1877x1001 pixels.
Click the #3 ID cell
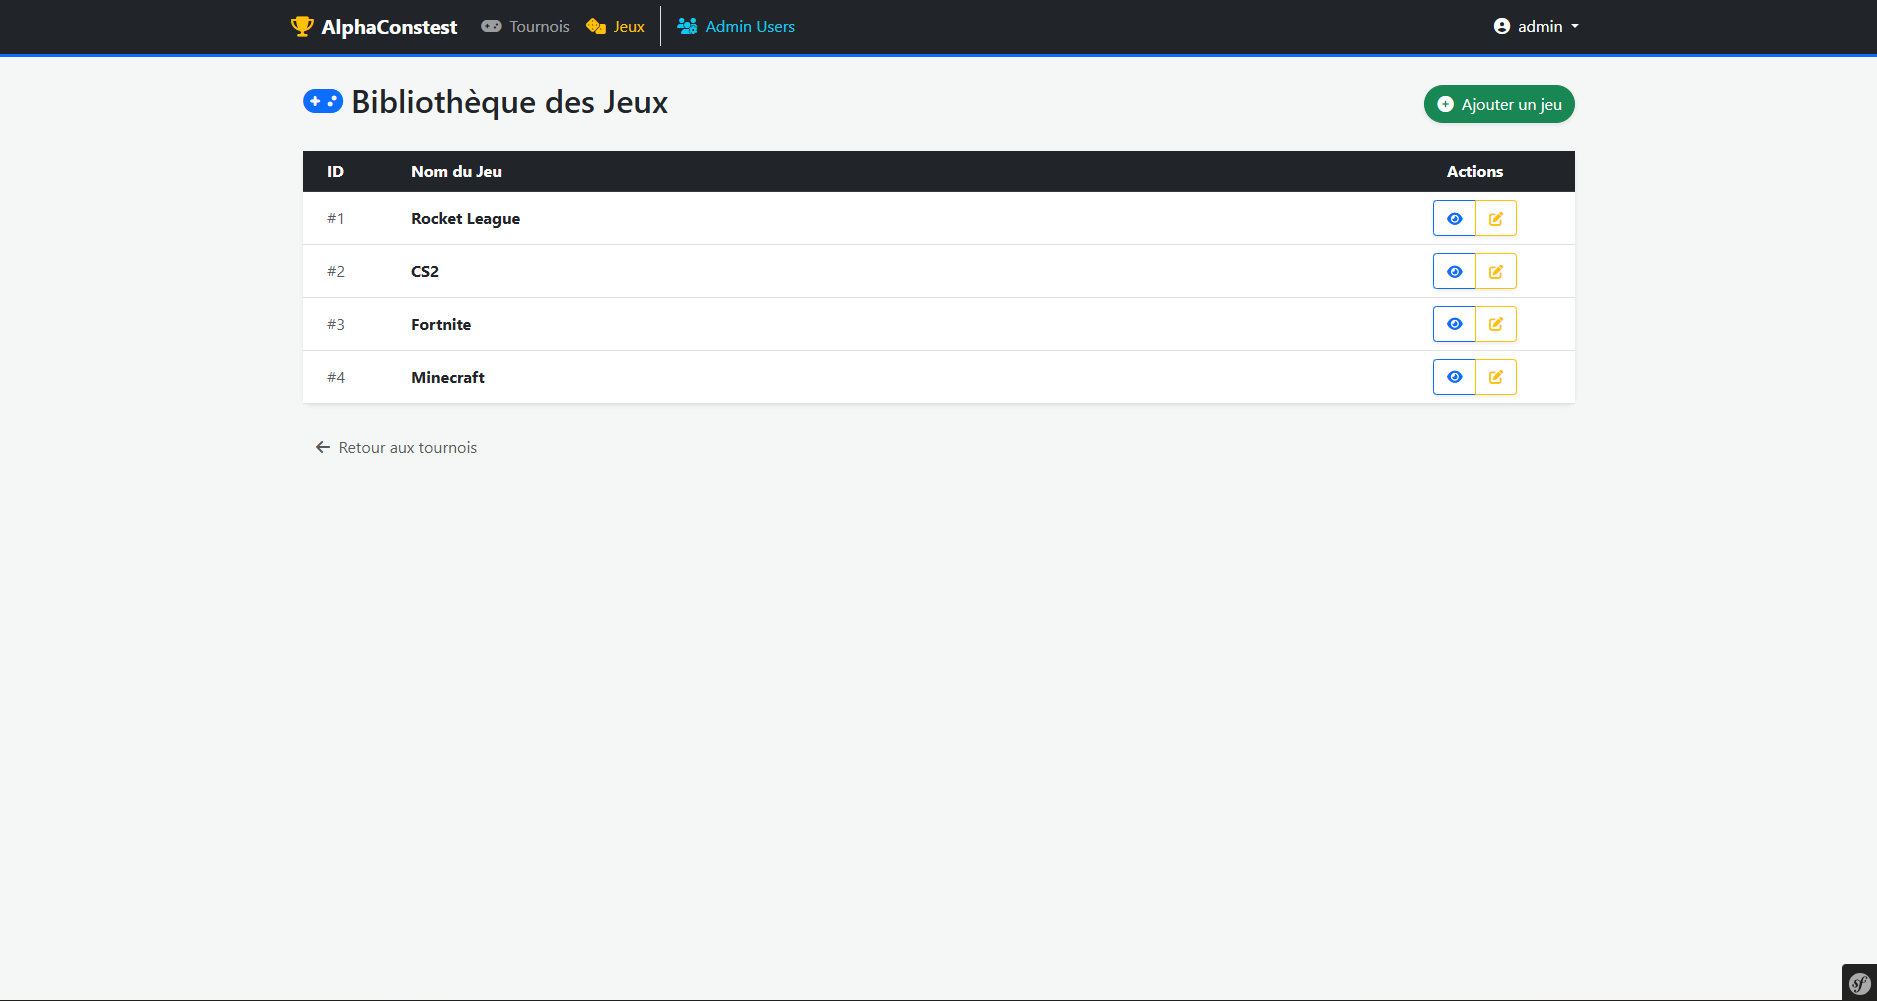click(x=336, y=324)
